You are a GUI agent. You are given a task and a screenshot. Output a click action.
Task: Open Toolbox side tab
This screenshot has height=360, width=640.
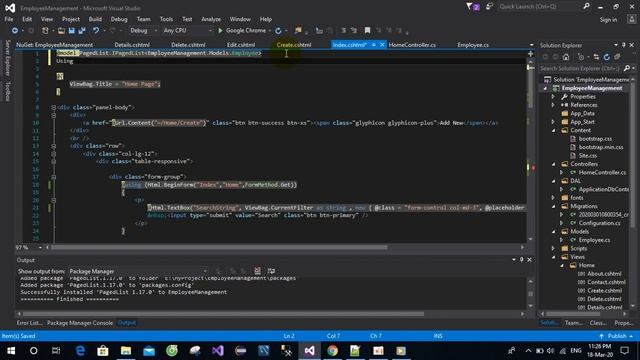coord(7,91)
